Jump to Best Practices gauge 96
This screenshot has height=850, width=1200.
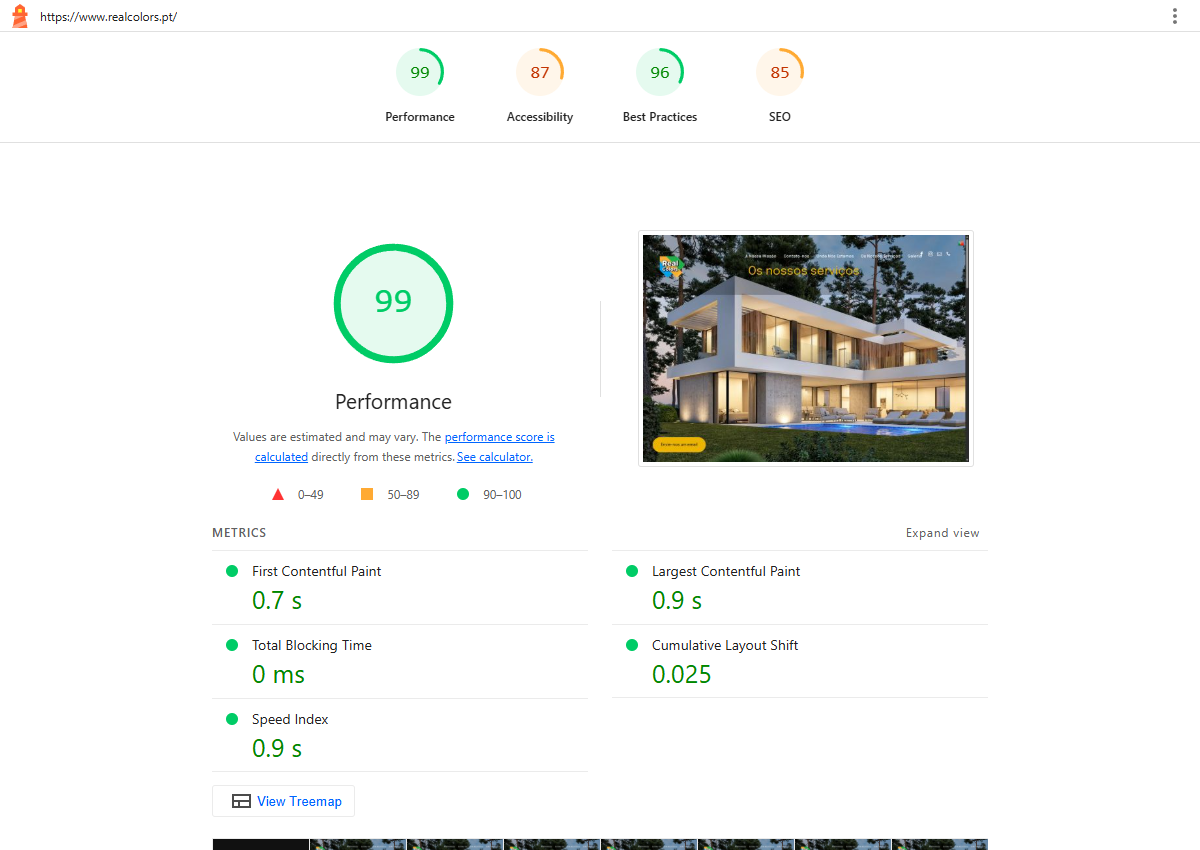click(x=660, y=86)
